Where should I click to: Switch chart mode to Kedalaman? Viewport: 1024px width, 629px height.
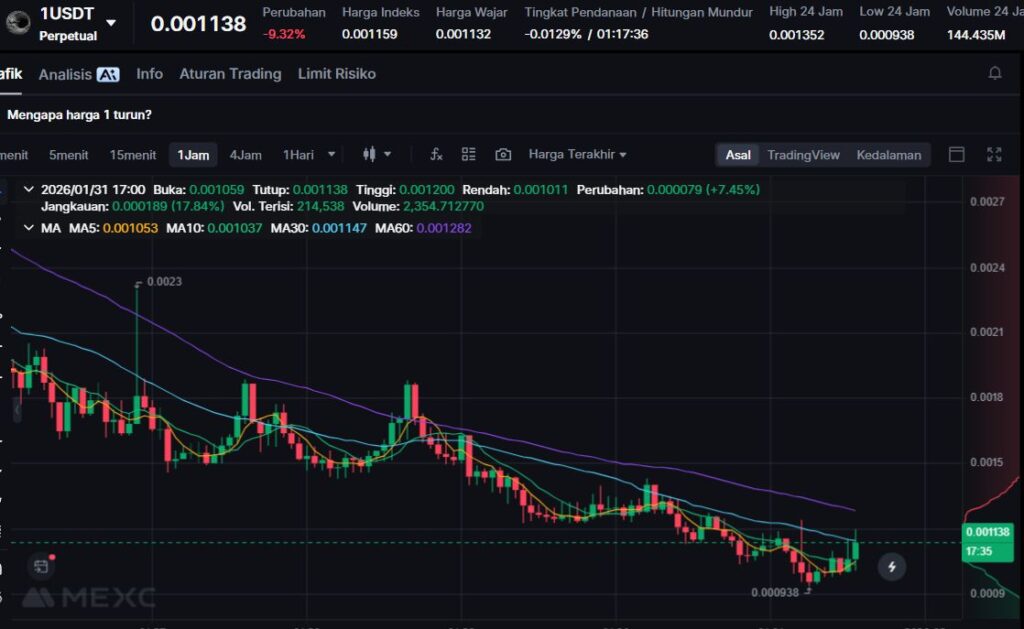pyautogui.click(x=888, y=155)
